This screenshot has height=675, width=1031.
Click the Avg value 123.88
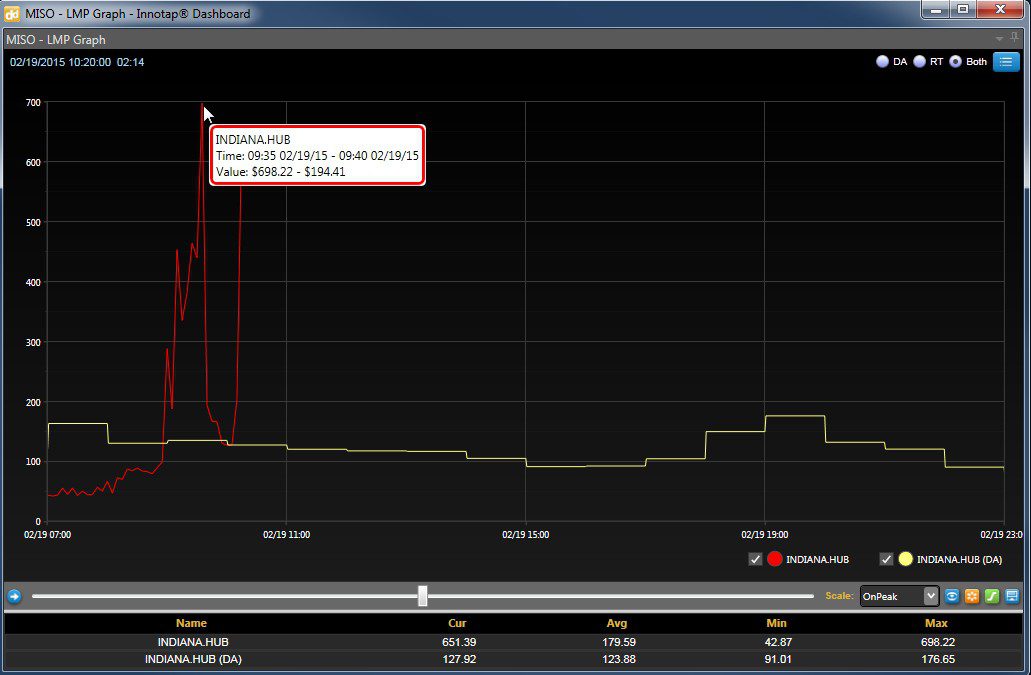point(619,659)
